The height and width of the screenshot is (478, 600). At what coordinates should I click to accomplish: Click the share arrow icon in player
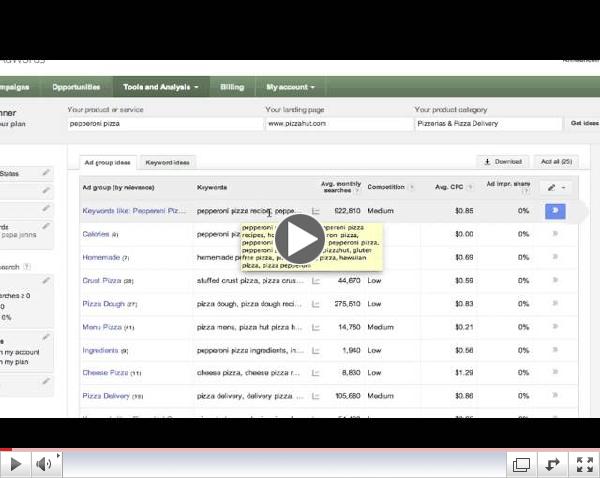click(552, 465)
